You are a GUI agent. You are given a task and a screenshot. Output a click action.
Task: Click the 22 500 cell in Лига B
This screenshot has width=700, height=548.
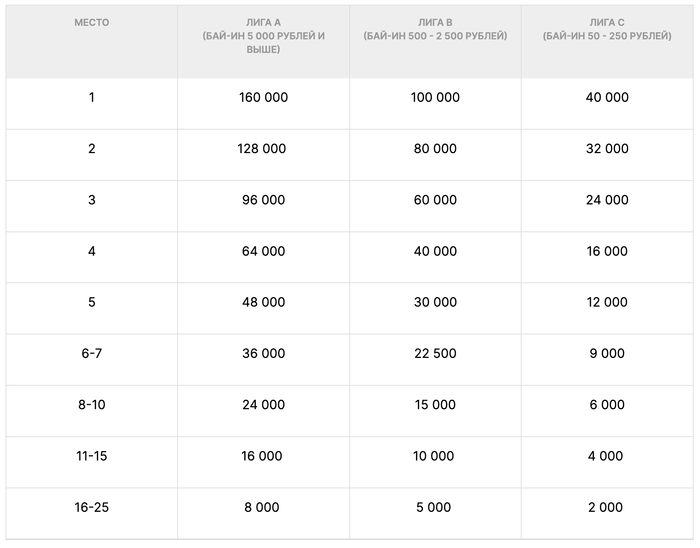(x=435, y=353)
